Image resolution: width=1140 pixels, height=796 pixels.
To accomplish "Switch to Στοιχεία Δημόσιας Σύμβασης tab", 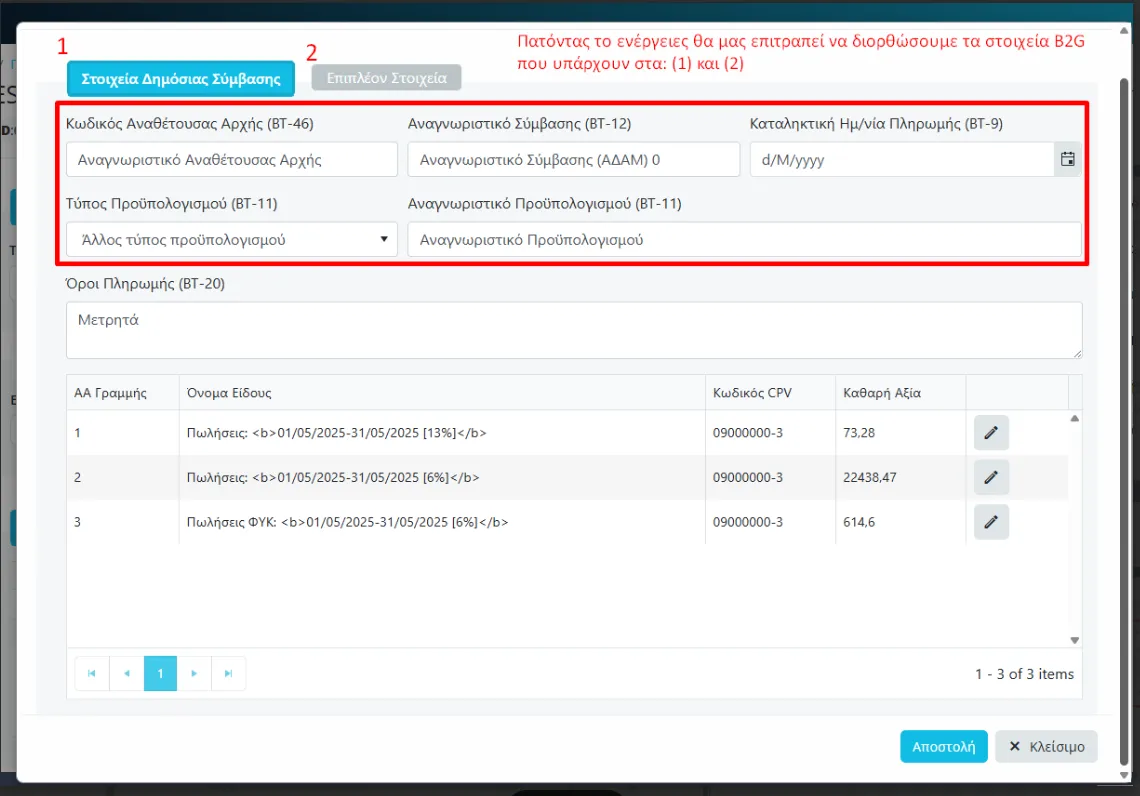I will coord(181,79).
